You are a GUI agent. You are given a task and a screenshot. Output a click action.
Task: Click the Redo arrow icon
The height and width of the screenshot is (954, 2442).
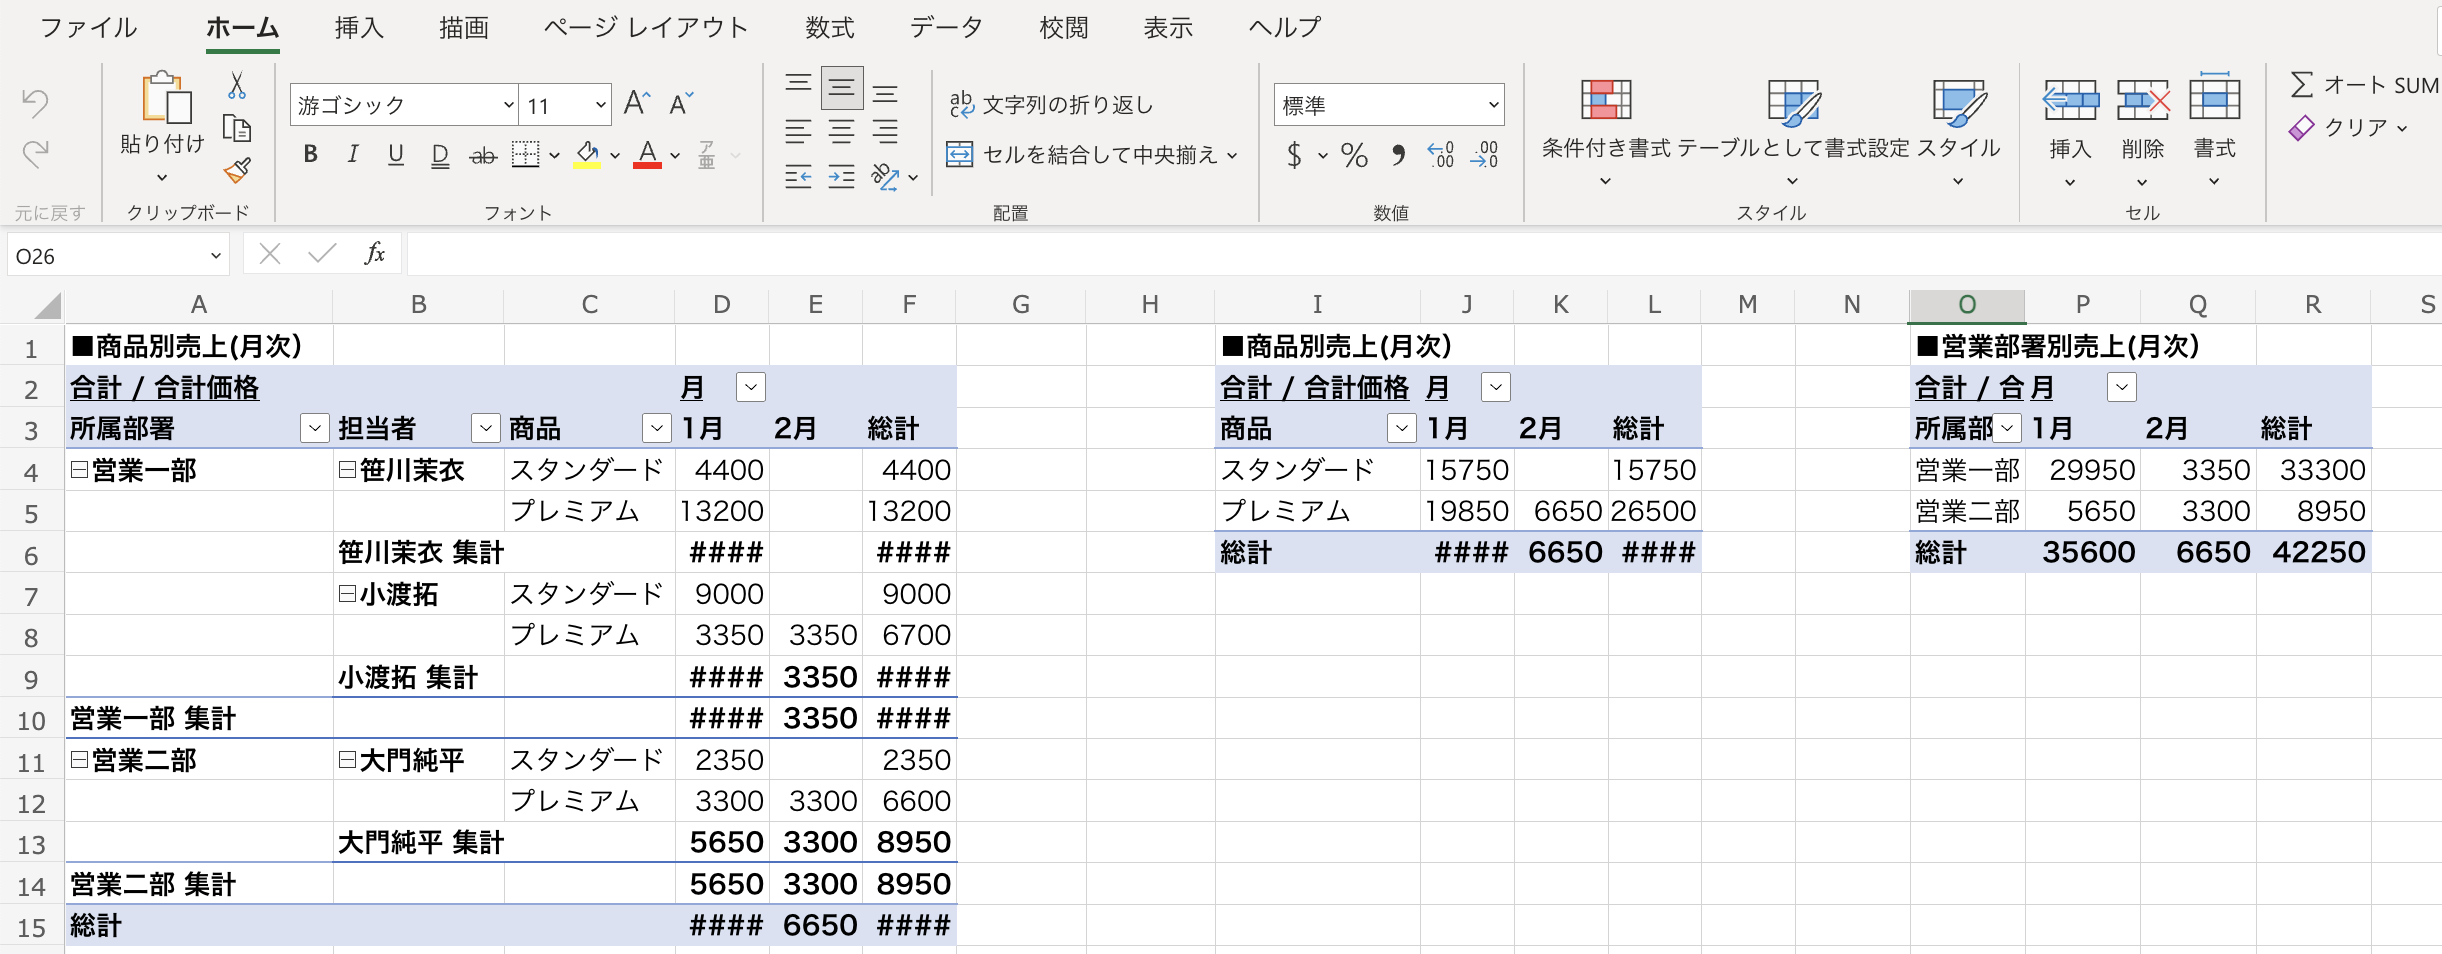pyautogui.click(x=35, y=153)
